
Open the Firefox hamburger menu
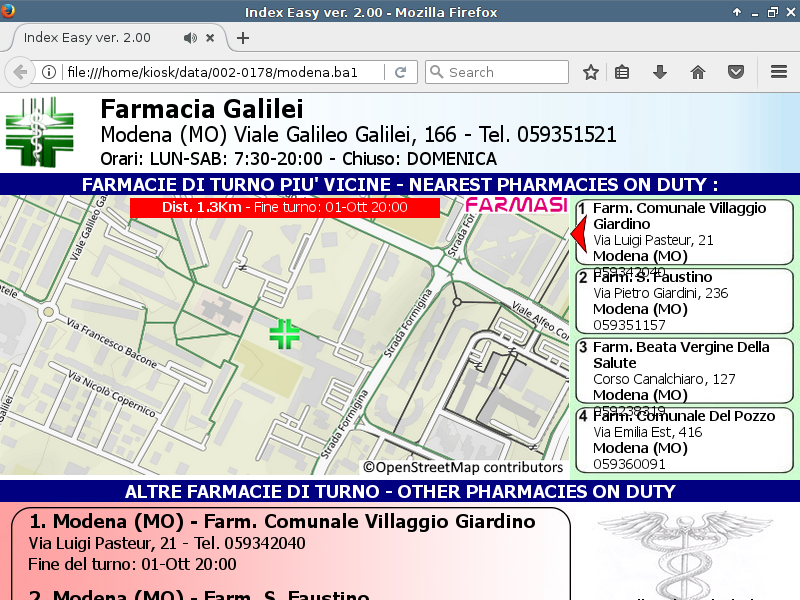tap(779, 72)
